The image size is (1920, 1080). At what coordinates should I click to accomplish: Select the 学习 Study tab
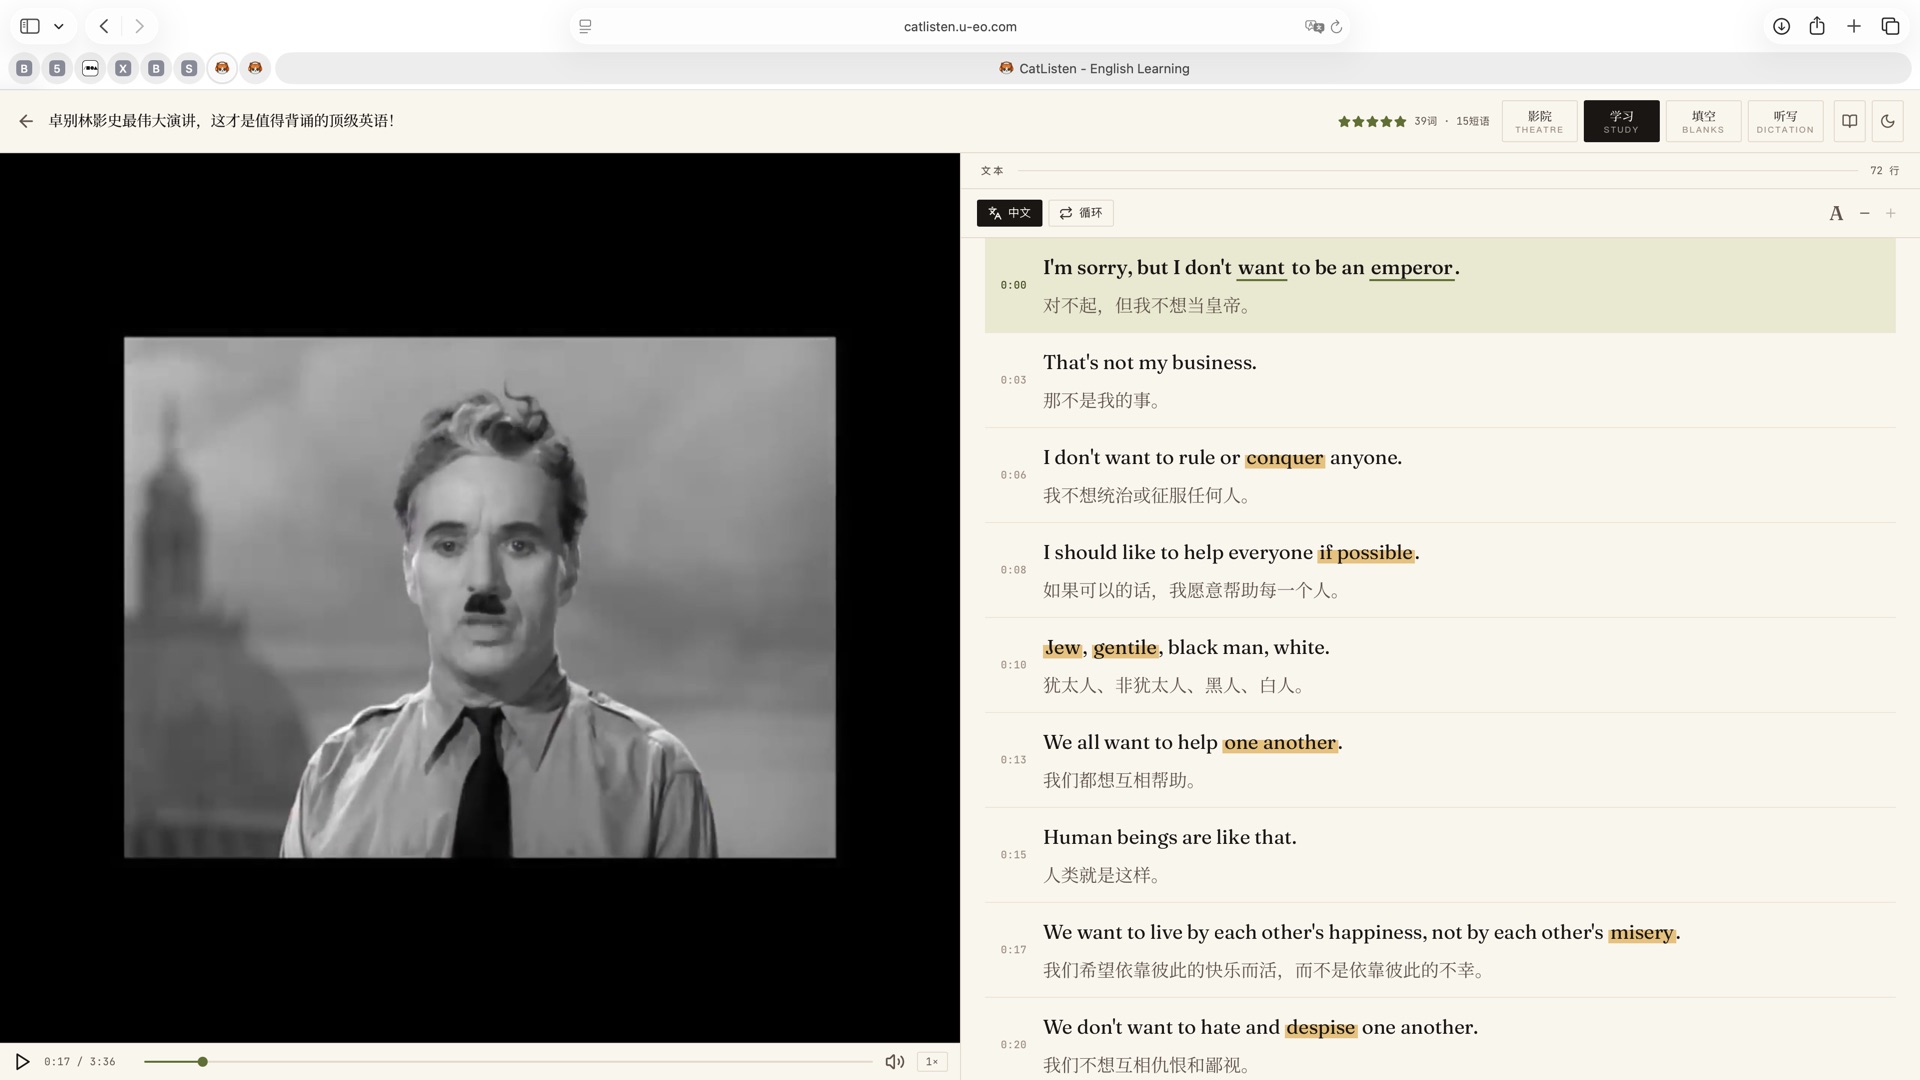1621,121
